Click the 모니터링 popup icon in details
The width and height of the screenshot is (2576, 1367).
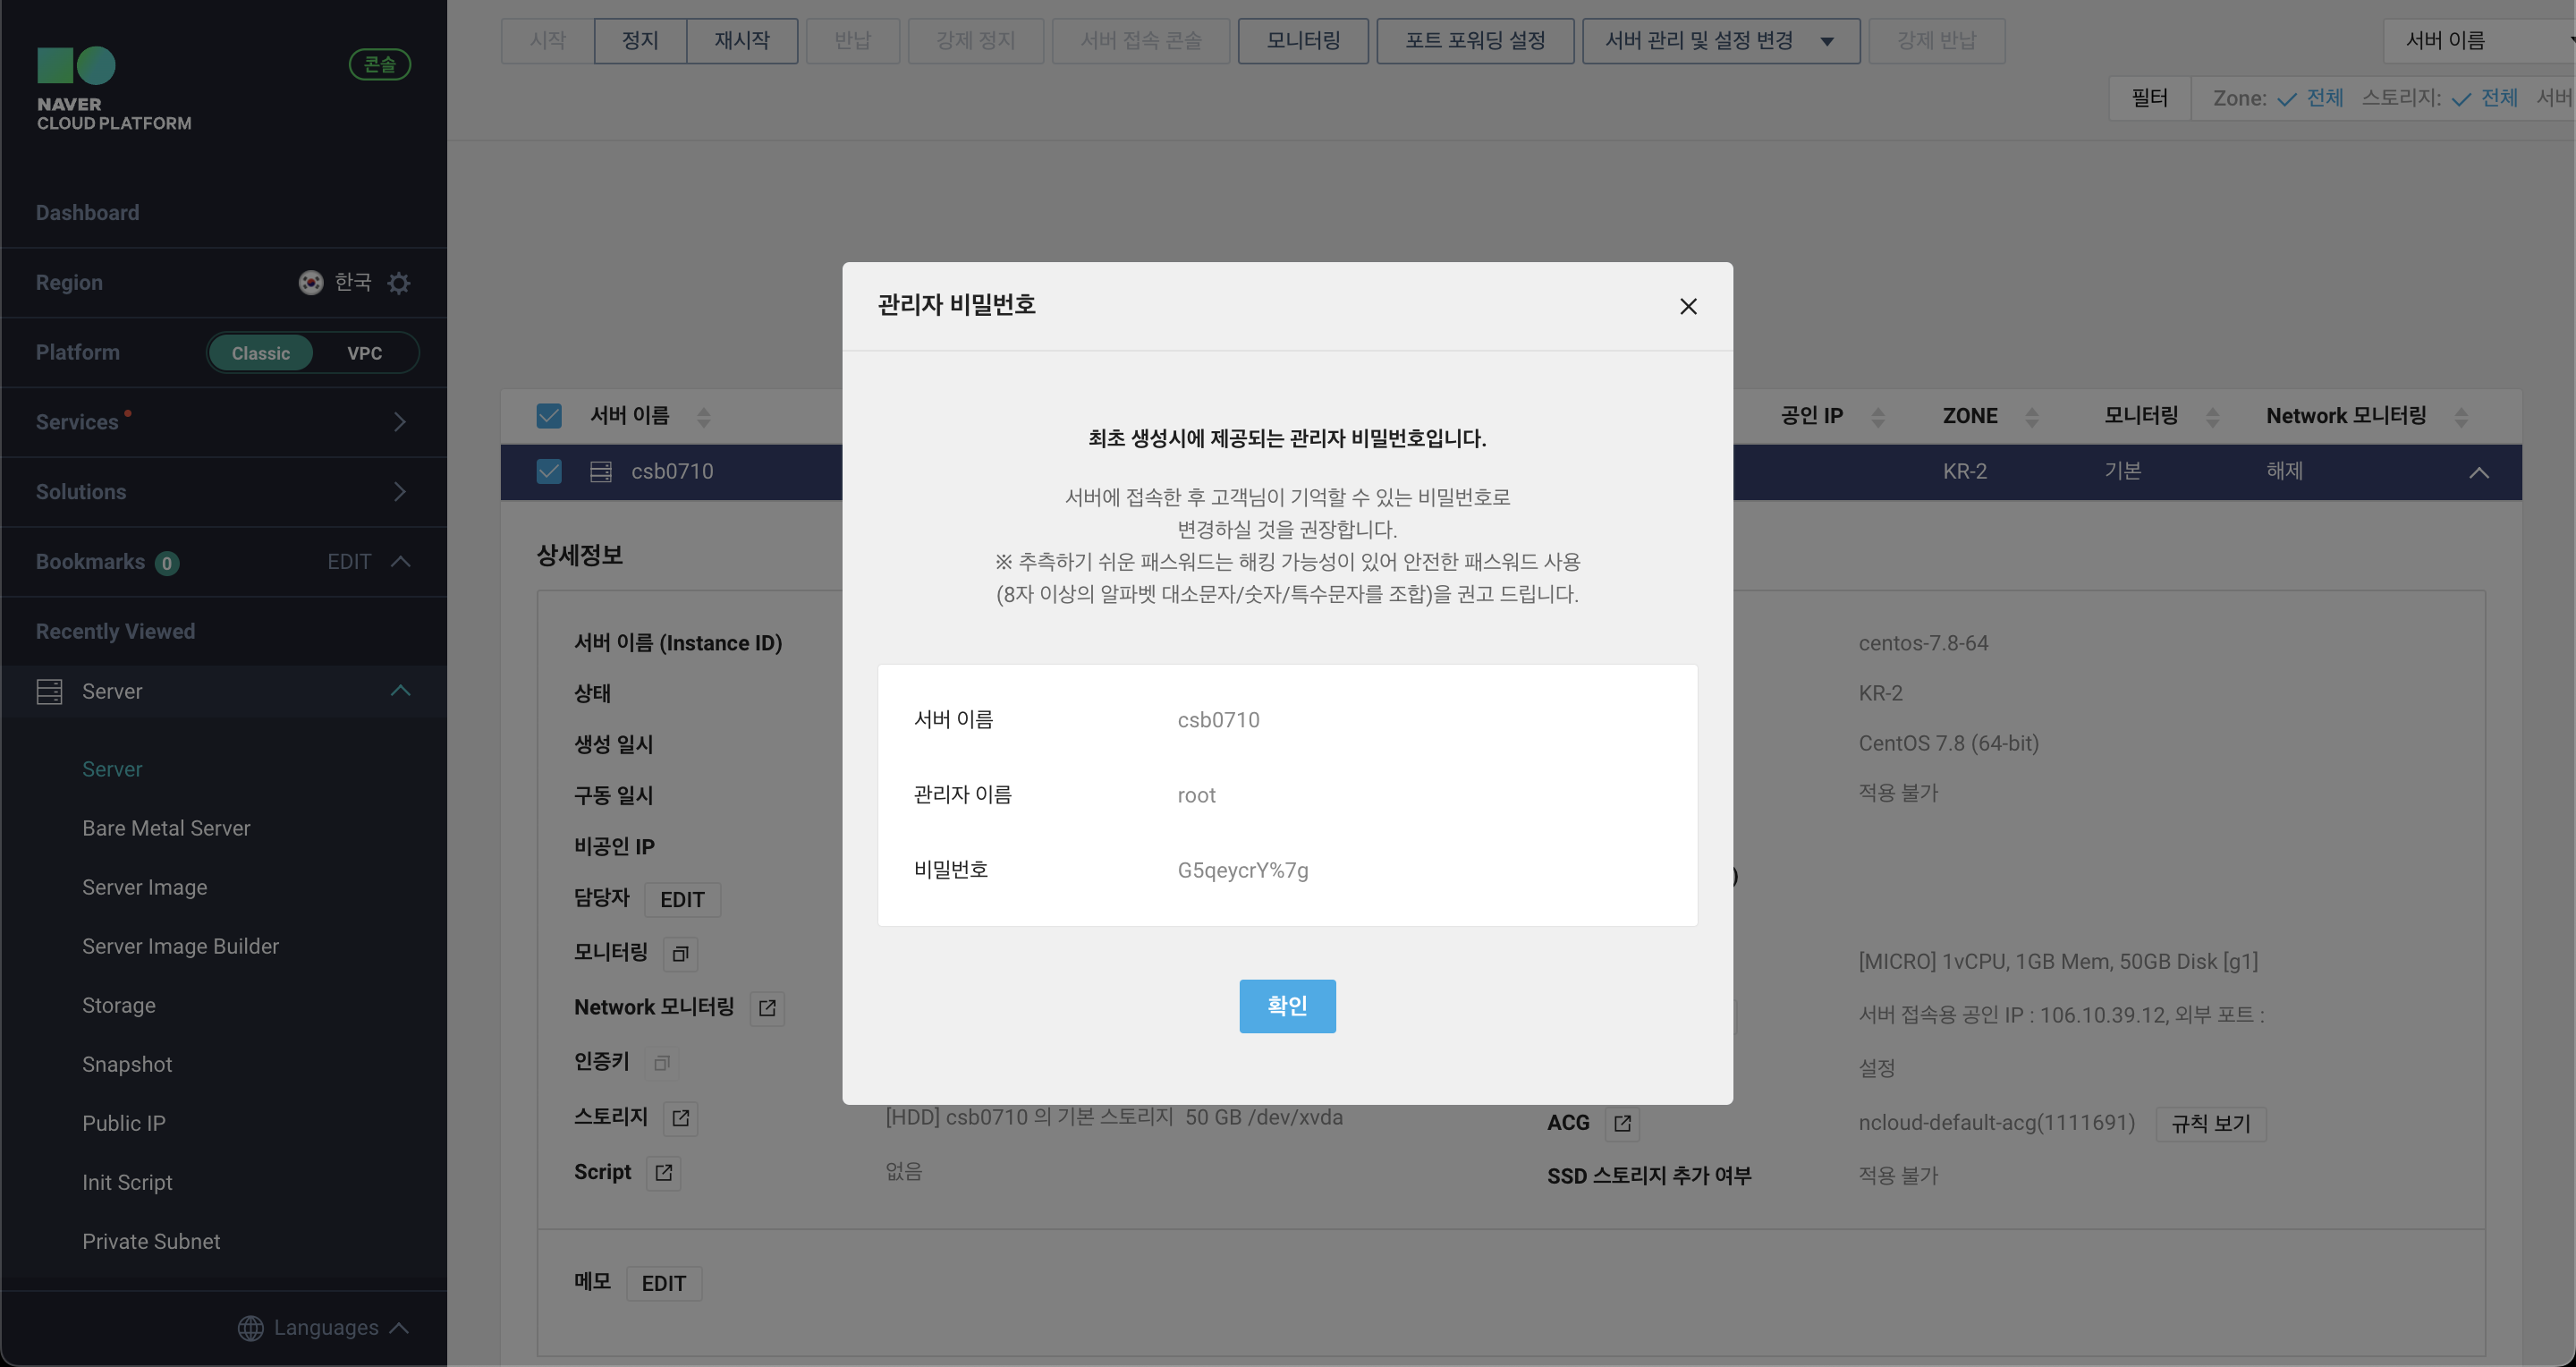tap(680, 954)
